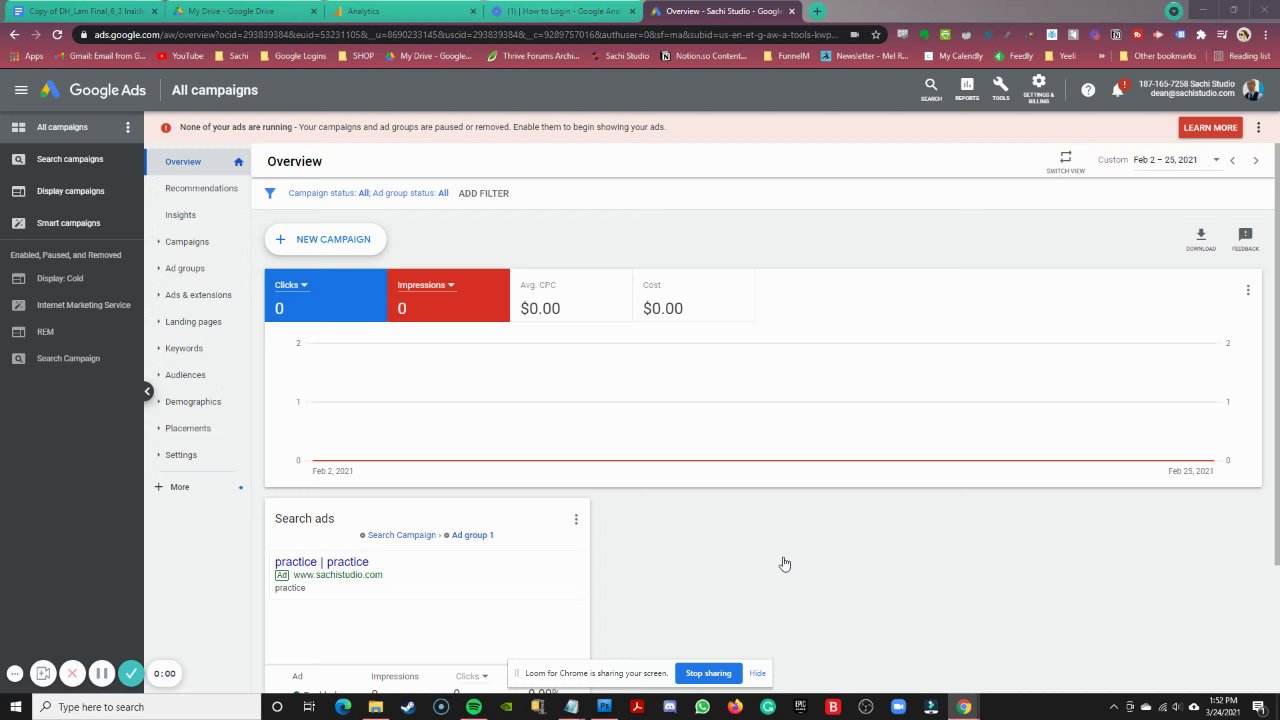Open the Google Ads hamburger menu
The height and width of the screenshot is (720, 1280).
(21, 90)
